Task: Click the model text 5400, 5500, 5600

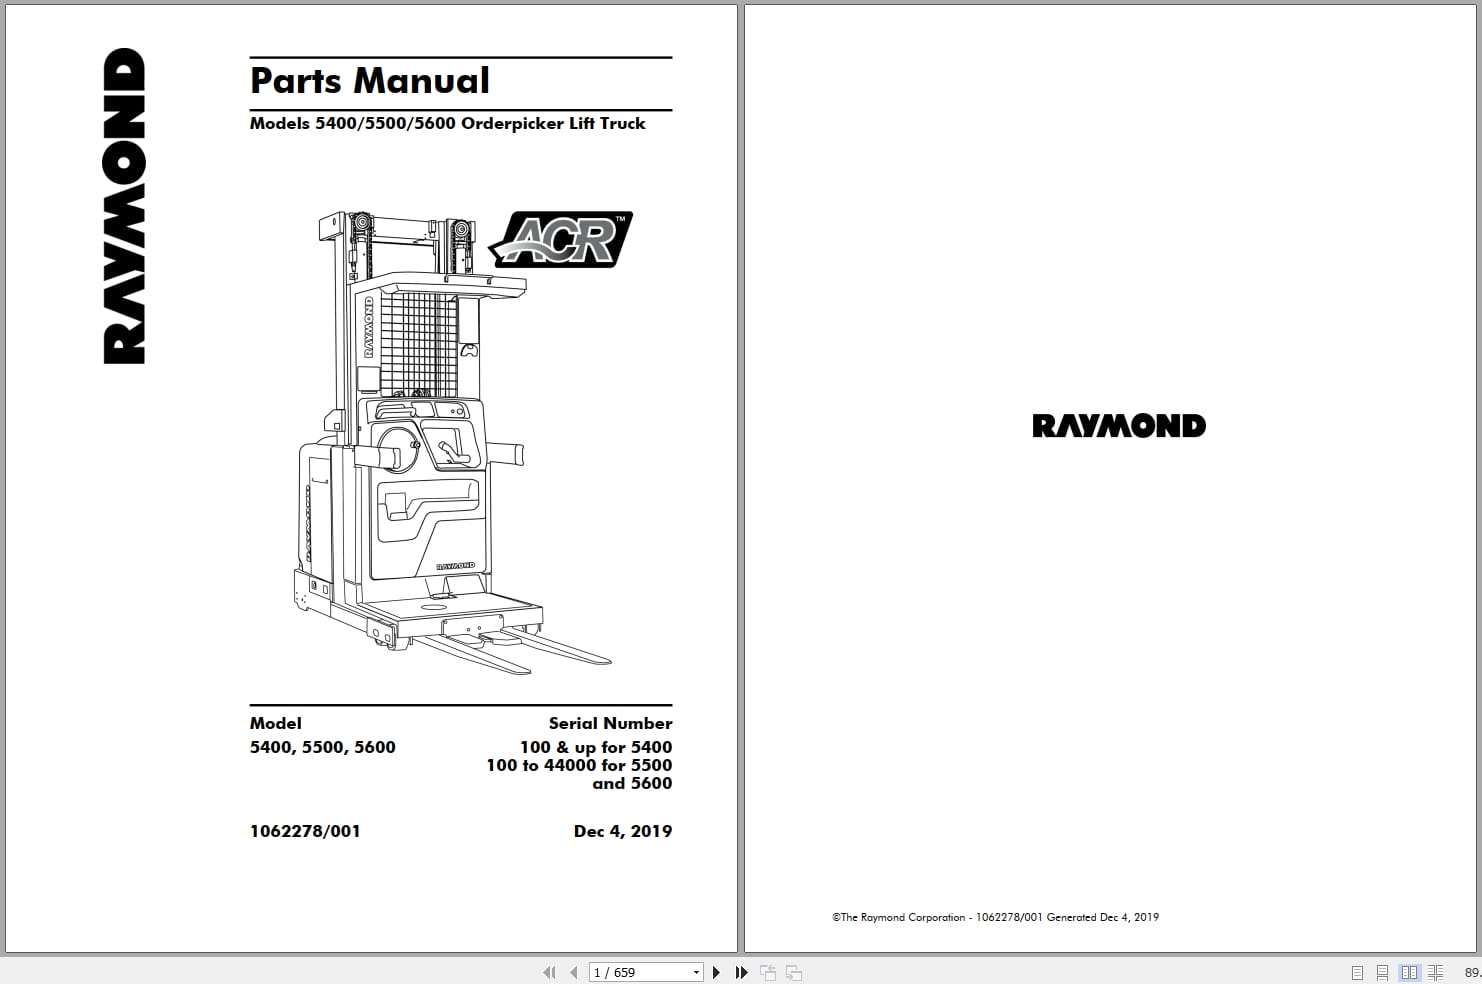Action: 323,747
